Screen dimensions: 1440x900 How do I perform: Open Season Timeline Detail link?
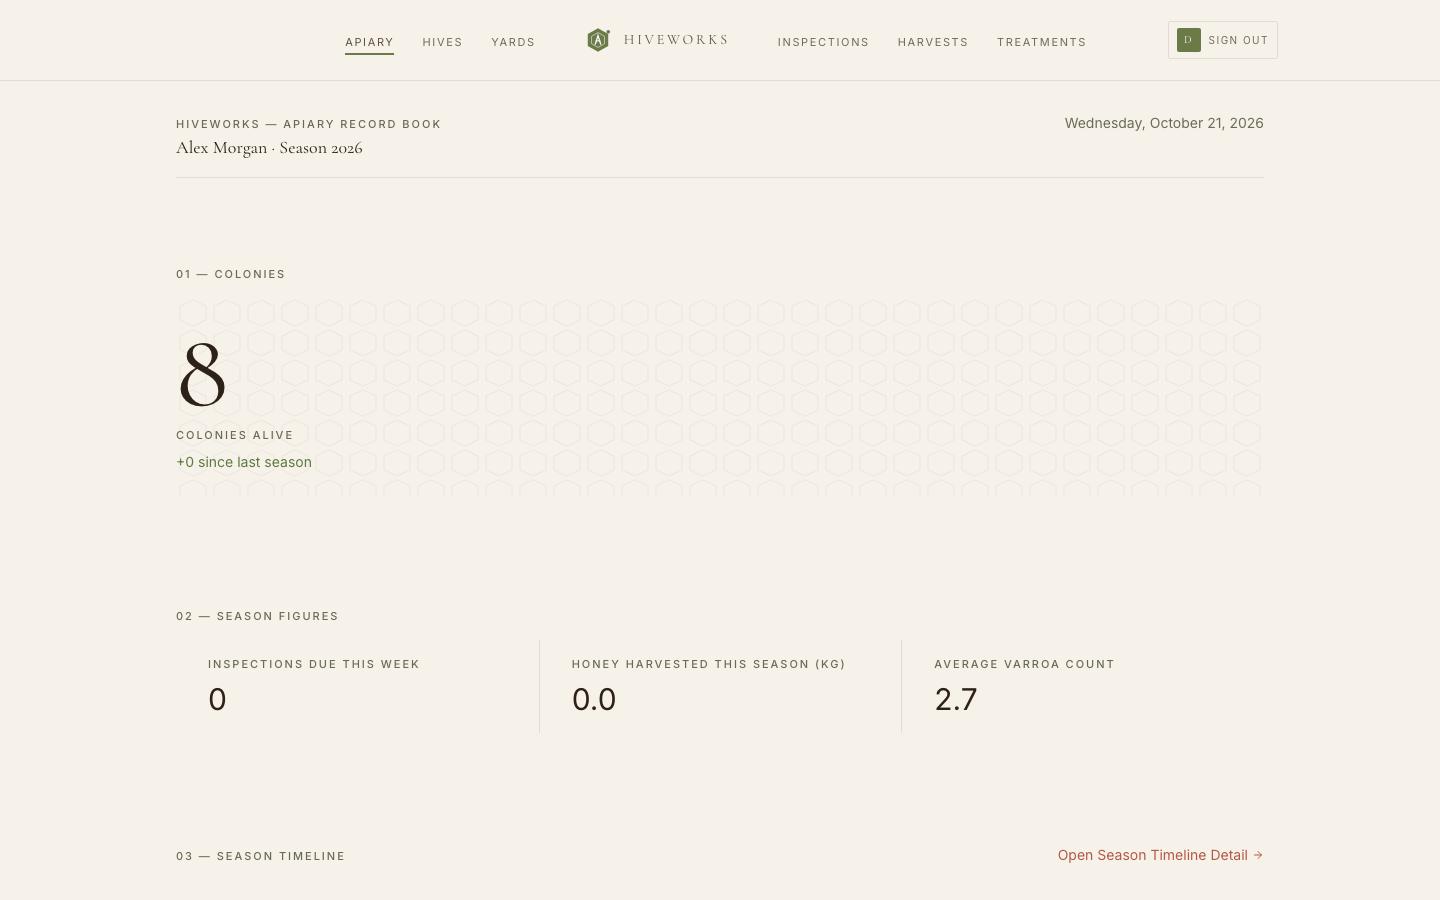(1160, 855)
